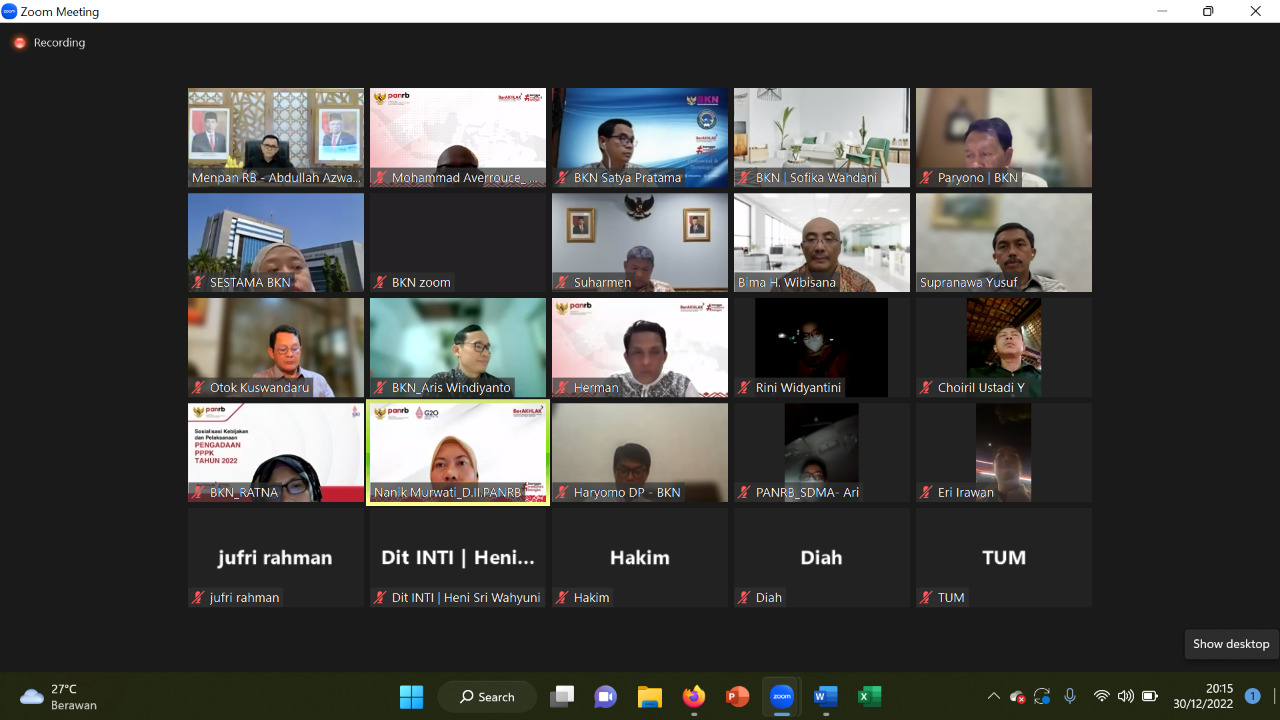Open Firefox from the taskbar
Viewport: 1280px width, 720px height.
click(x=694, y=696)
